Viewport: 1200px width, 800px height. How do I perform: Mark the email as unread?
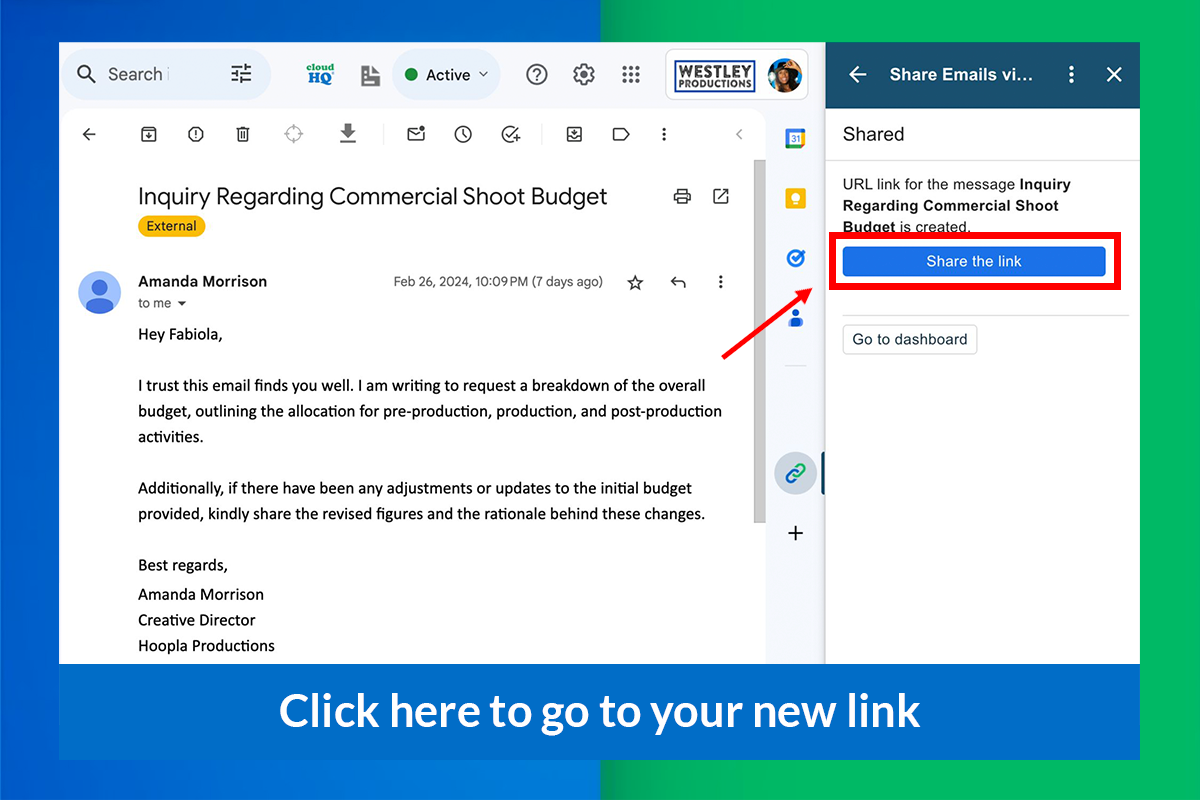tap(416, 134)
